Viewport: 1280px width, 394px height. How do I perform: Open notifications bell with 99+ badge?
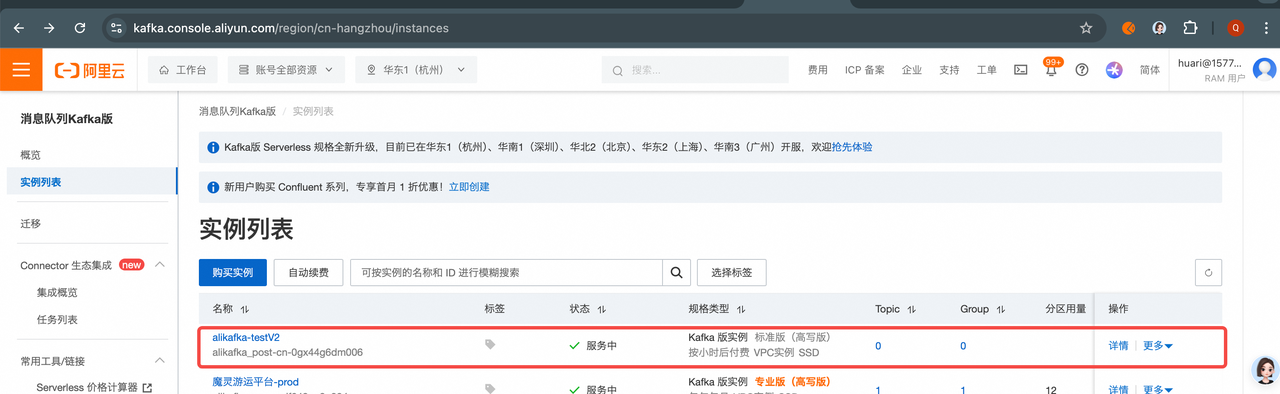pyautogui.click(x=1051, y=71)
